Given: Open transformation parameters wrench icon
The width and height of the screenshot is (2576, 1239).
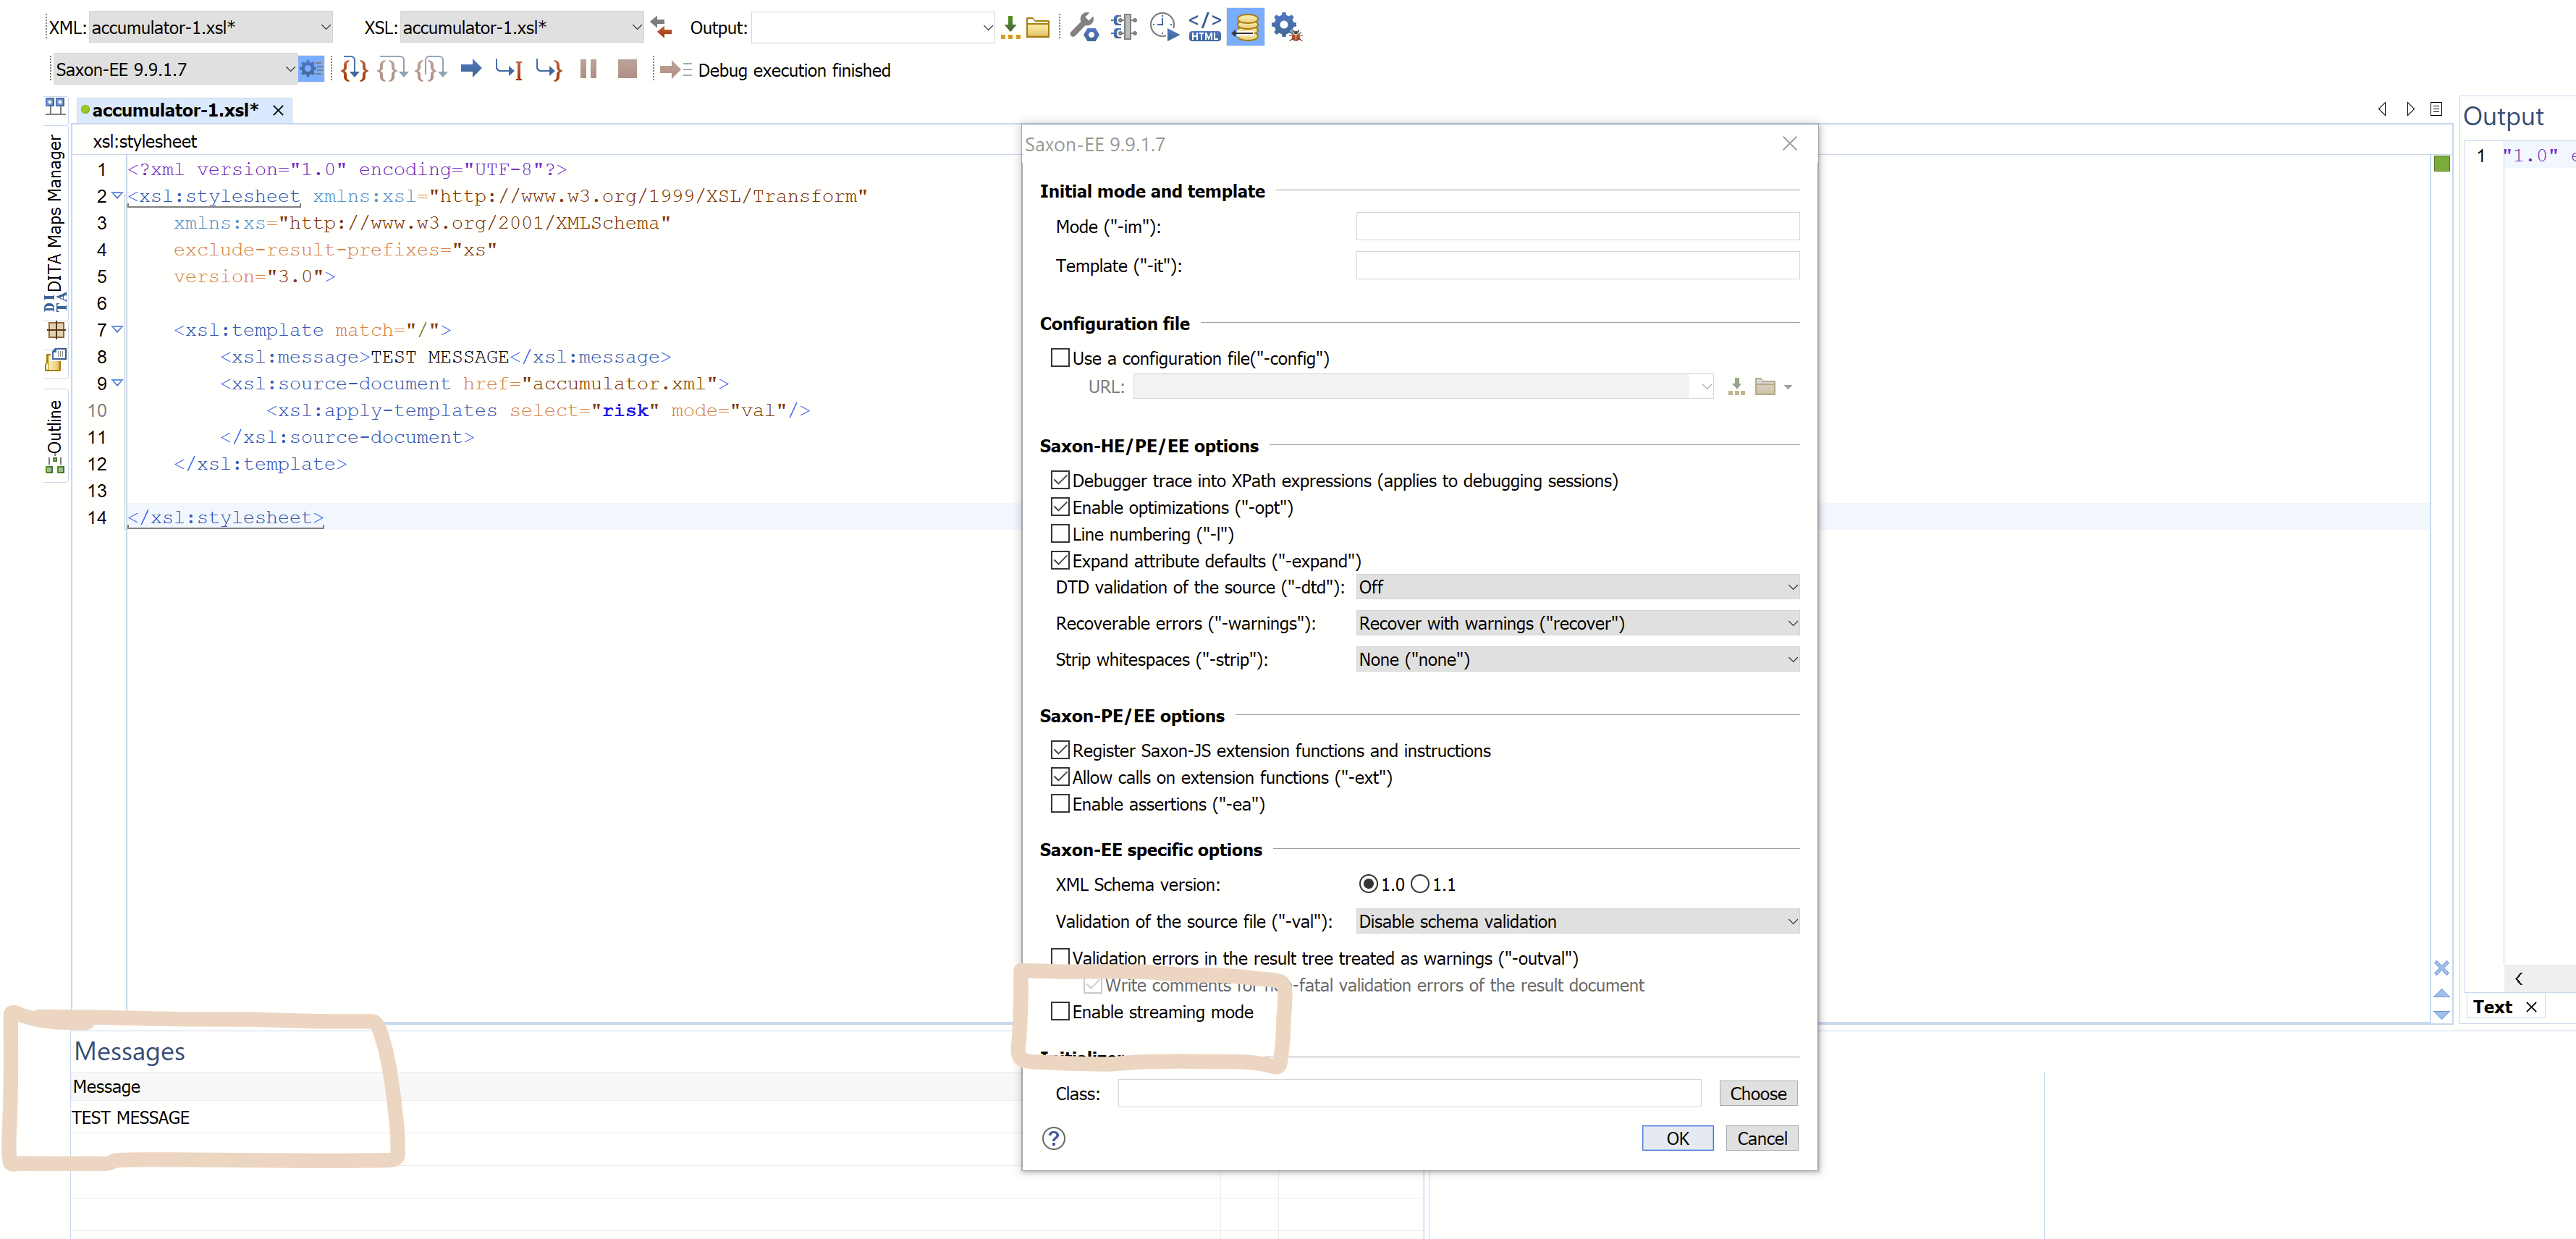Looking at the screenshot, I should pos(1083,26).
